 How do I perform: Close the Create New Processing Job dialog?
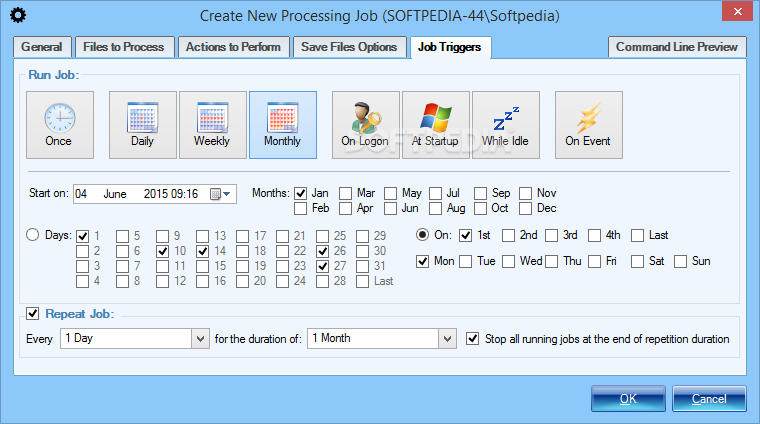click(737, 11)
